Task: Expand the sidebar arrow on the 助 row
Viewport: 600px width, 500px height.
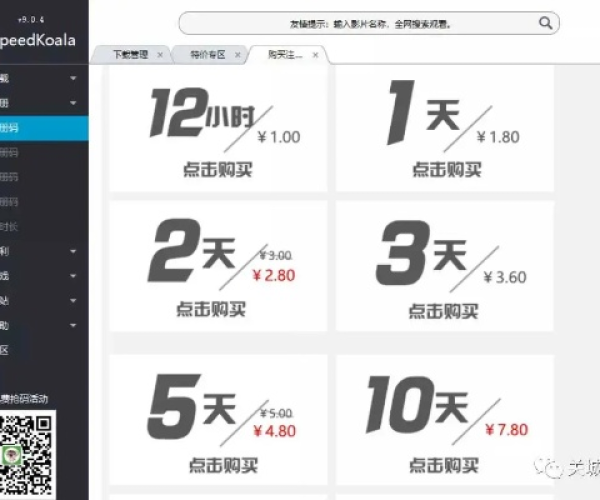Action: (x=73, y=326)
